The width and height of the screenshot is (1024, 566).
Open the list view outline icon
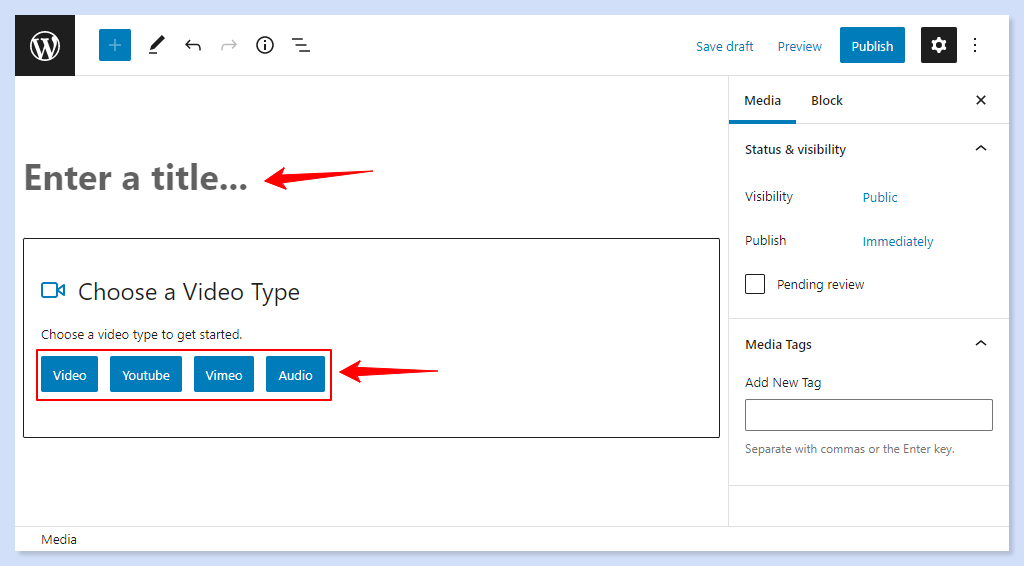[300, 45]
